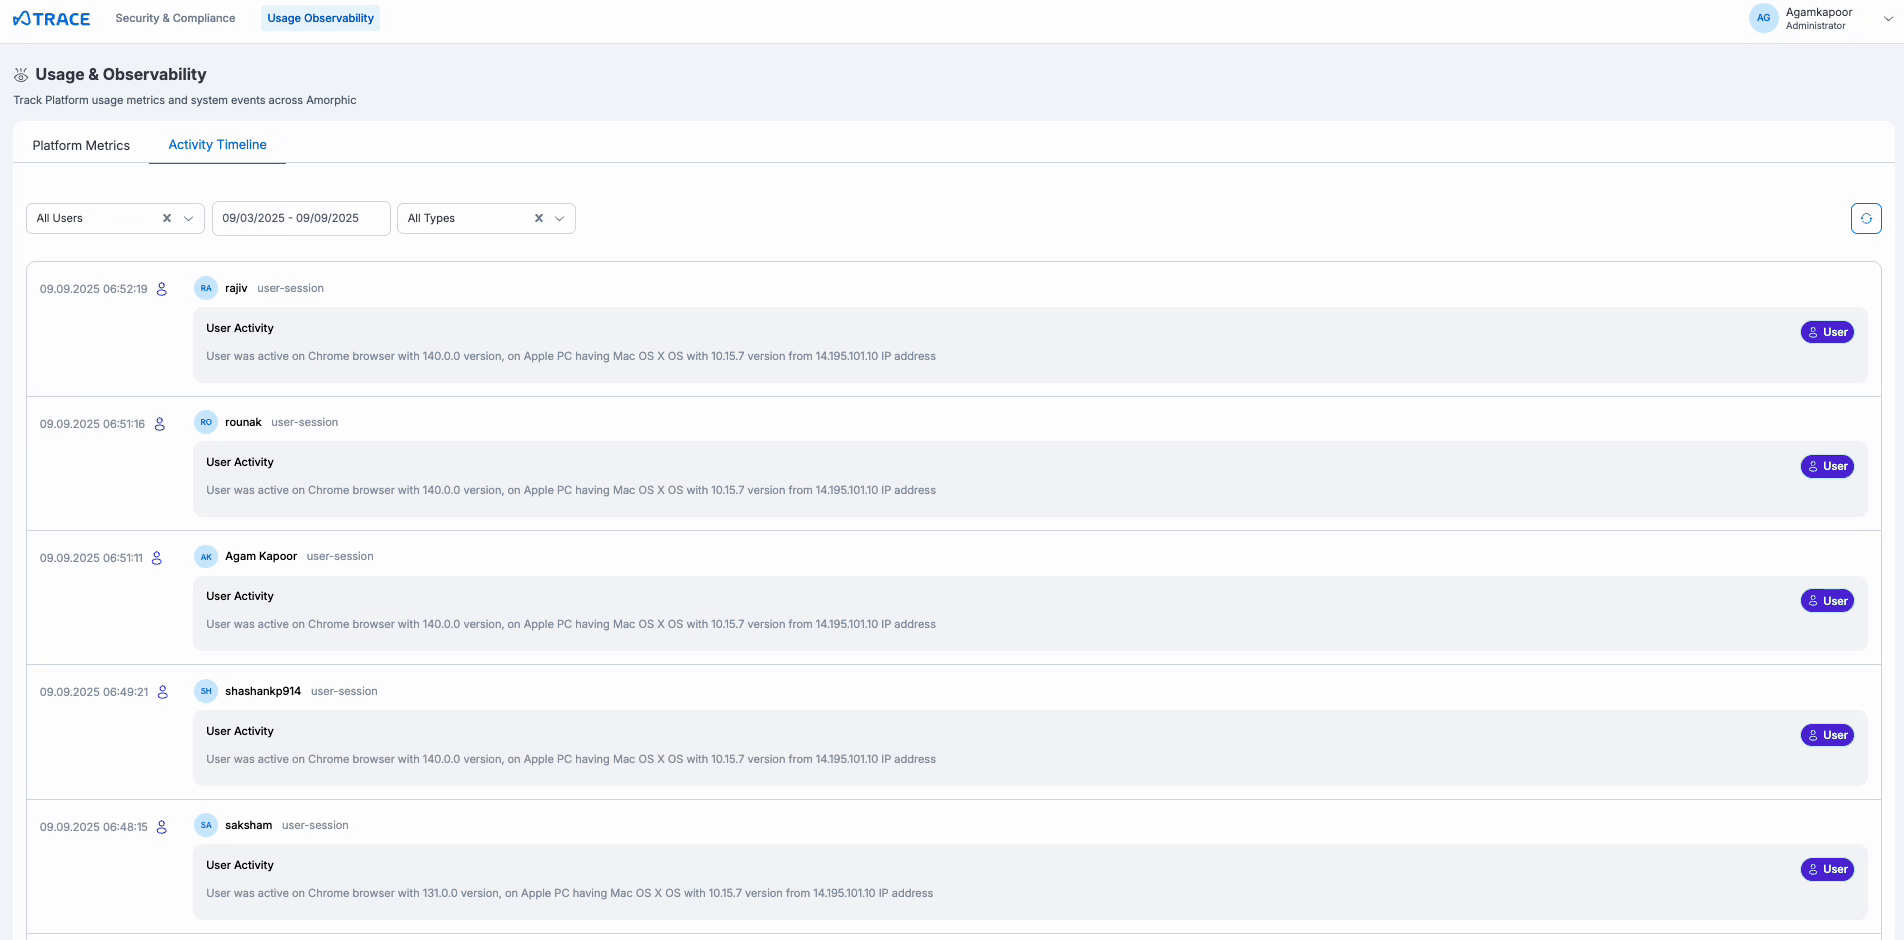Switch to the Platform Metrics tab

[x=81, y=145]
